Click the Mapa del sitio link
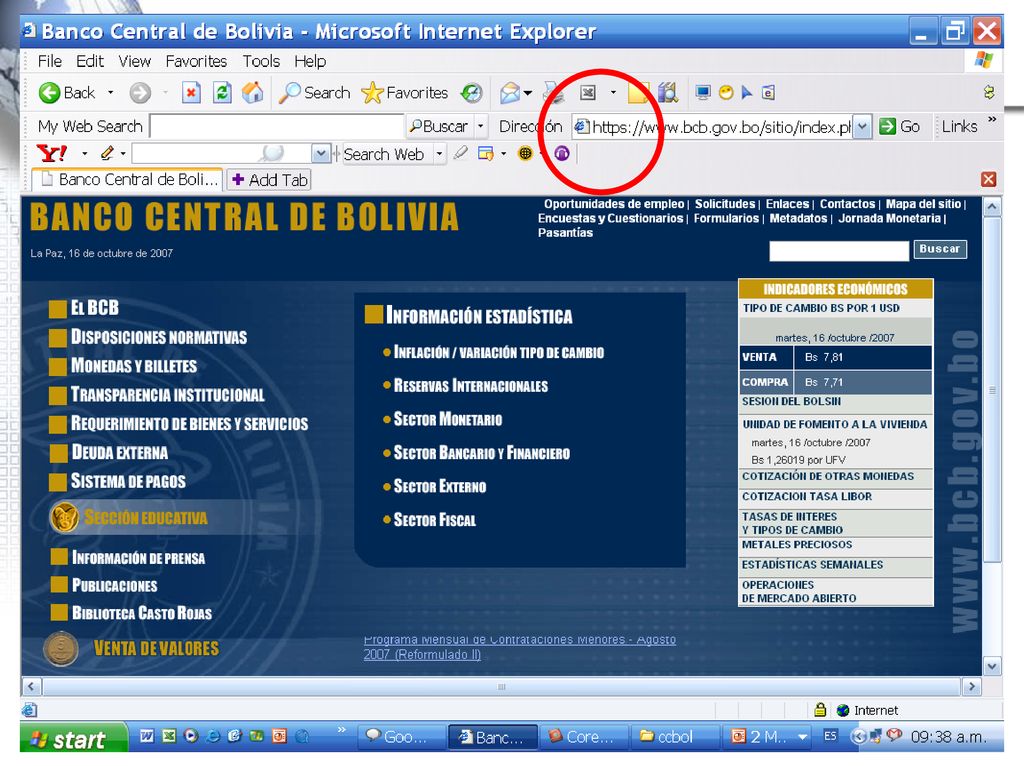This screenshot has height=766, width=1024. 923,204
